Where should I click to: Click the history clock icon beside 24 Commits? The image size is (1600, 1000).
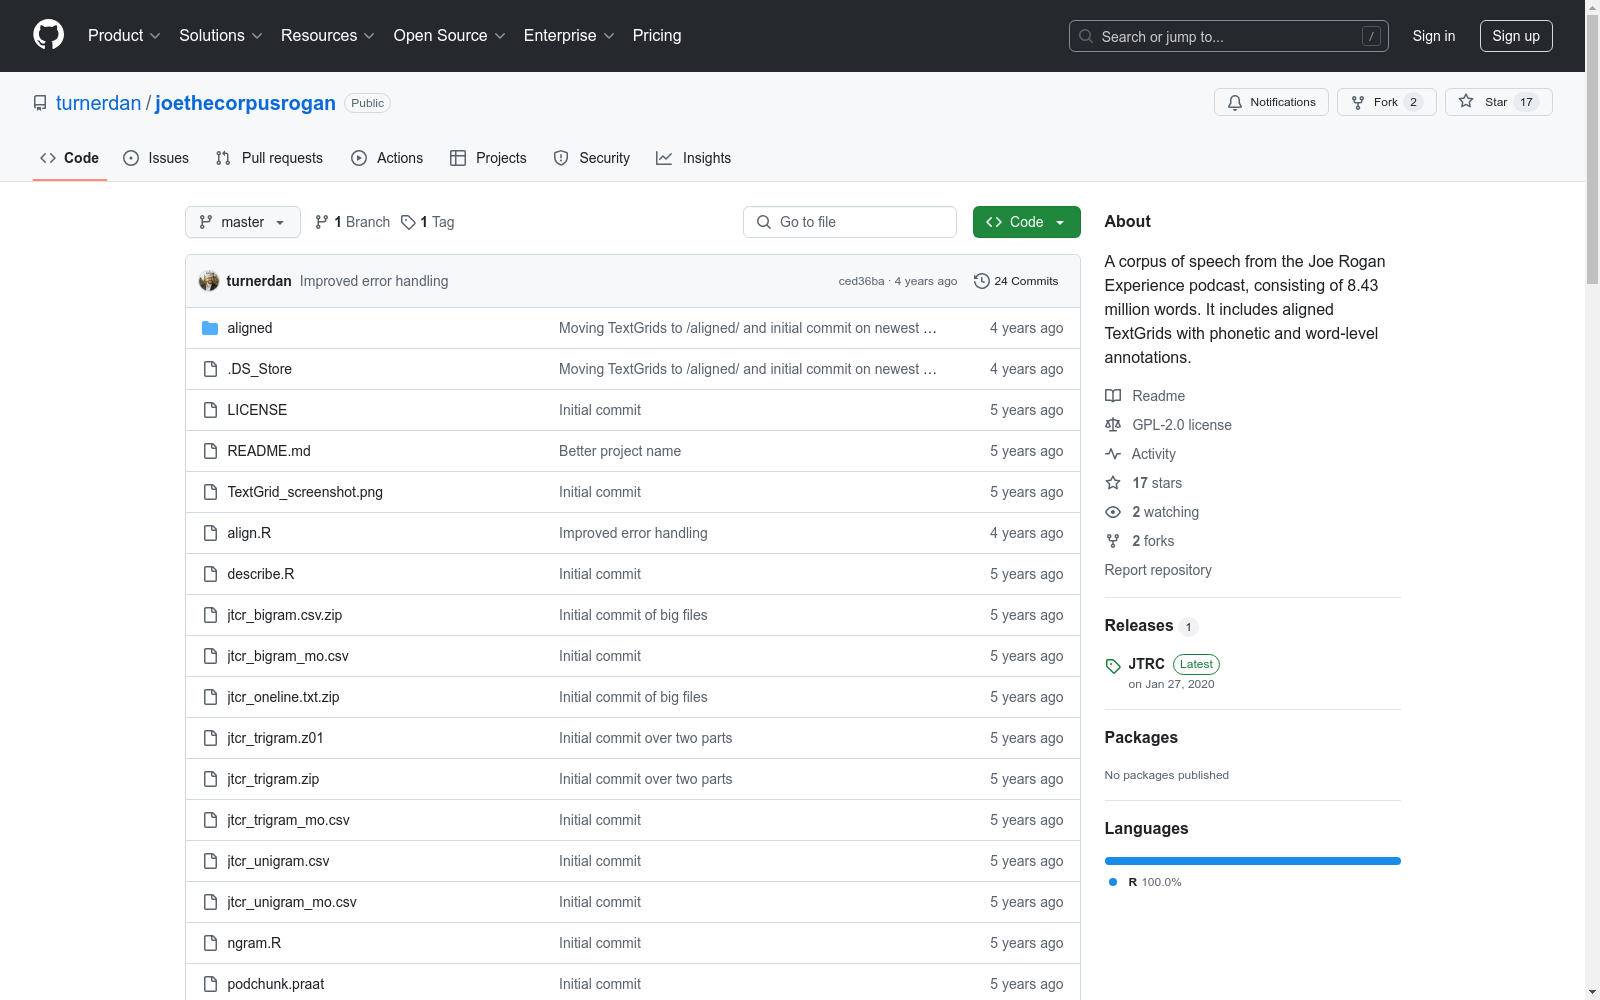pos(982,281)
